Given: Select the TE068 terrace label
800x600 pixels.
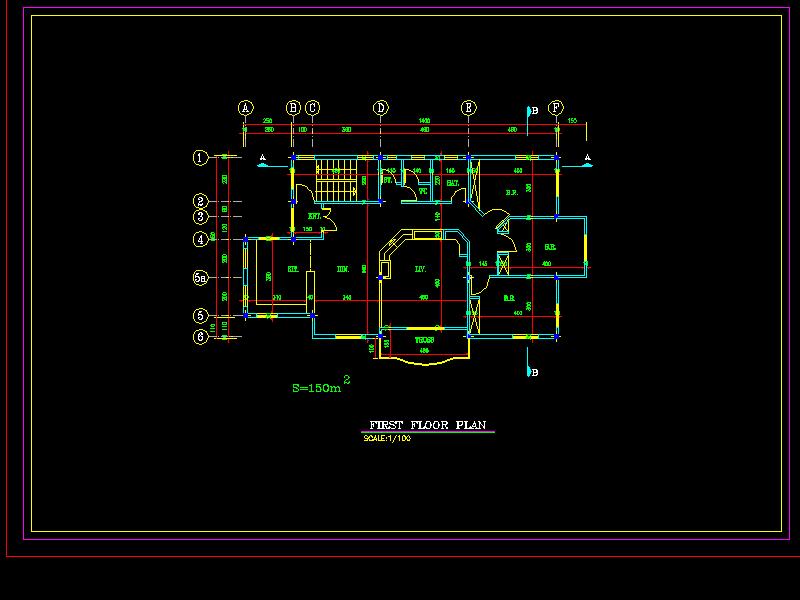Looking at the screenshot, I should click(x=424, y=340).
